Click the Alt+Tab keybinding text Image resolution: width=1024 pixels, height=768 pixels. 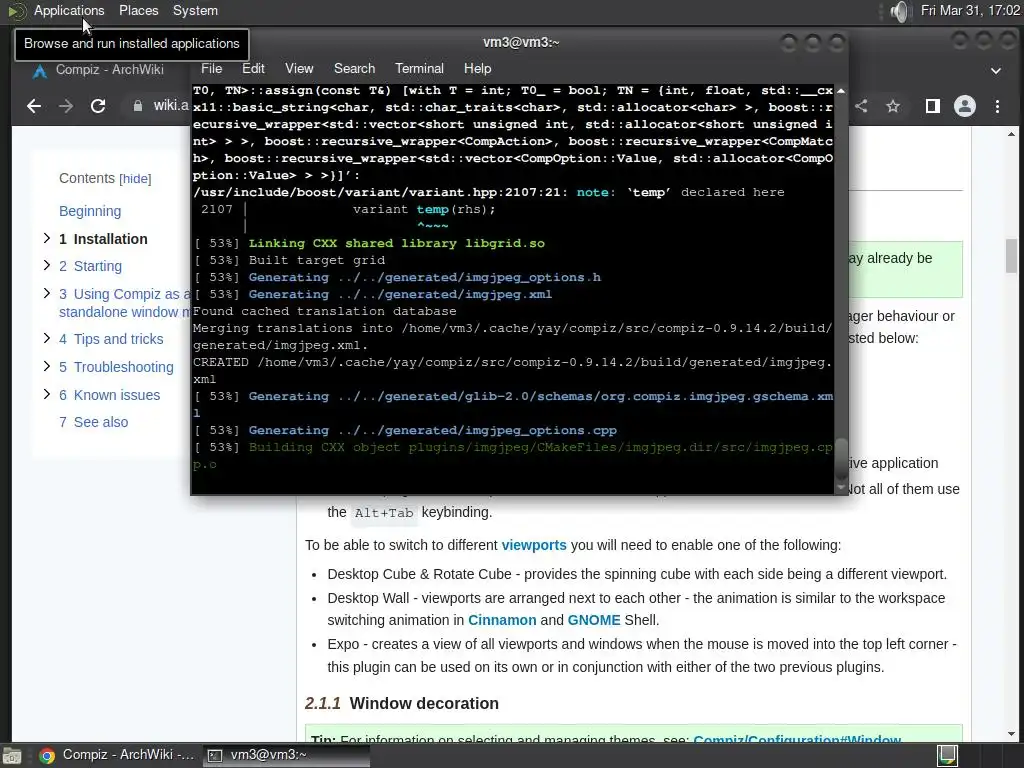click(384, 513)
